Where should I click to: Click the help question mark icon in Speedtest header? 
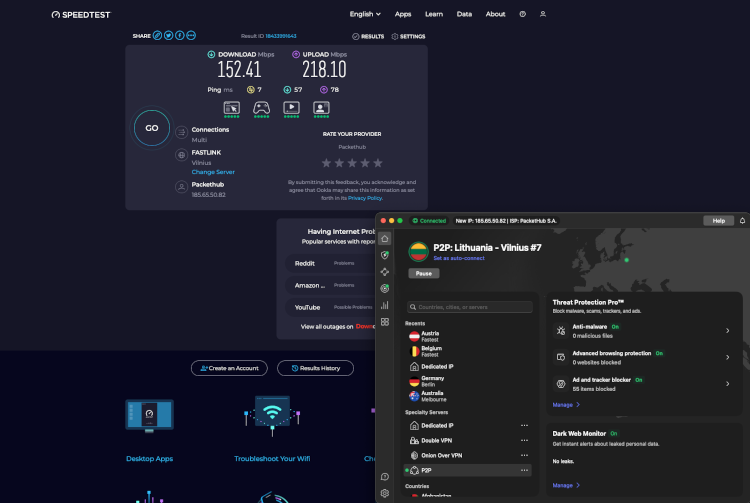[x=522, y=14]
